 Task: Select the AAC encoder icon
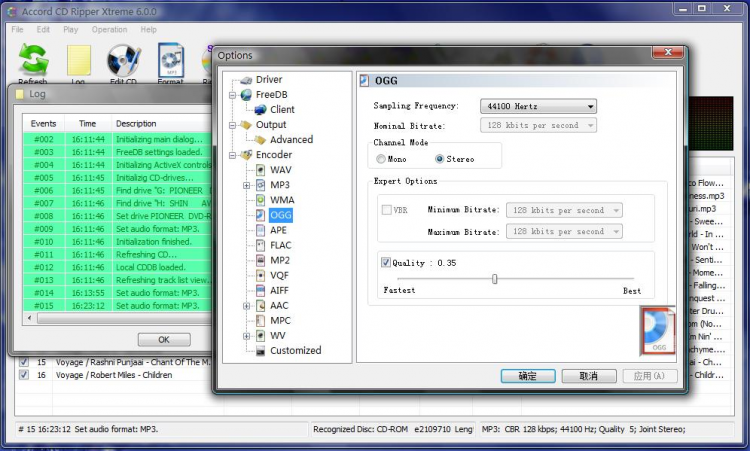[261, 306]
